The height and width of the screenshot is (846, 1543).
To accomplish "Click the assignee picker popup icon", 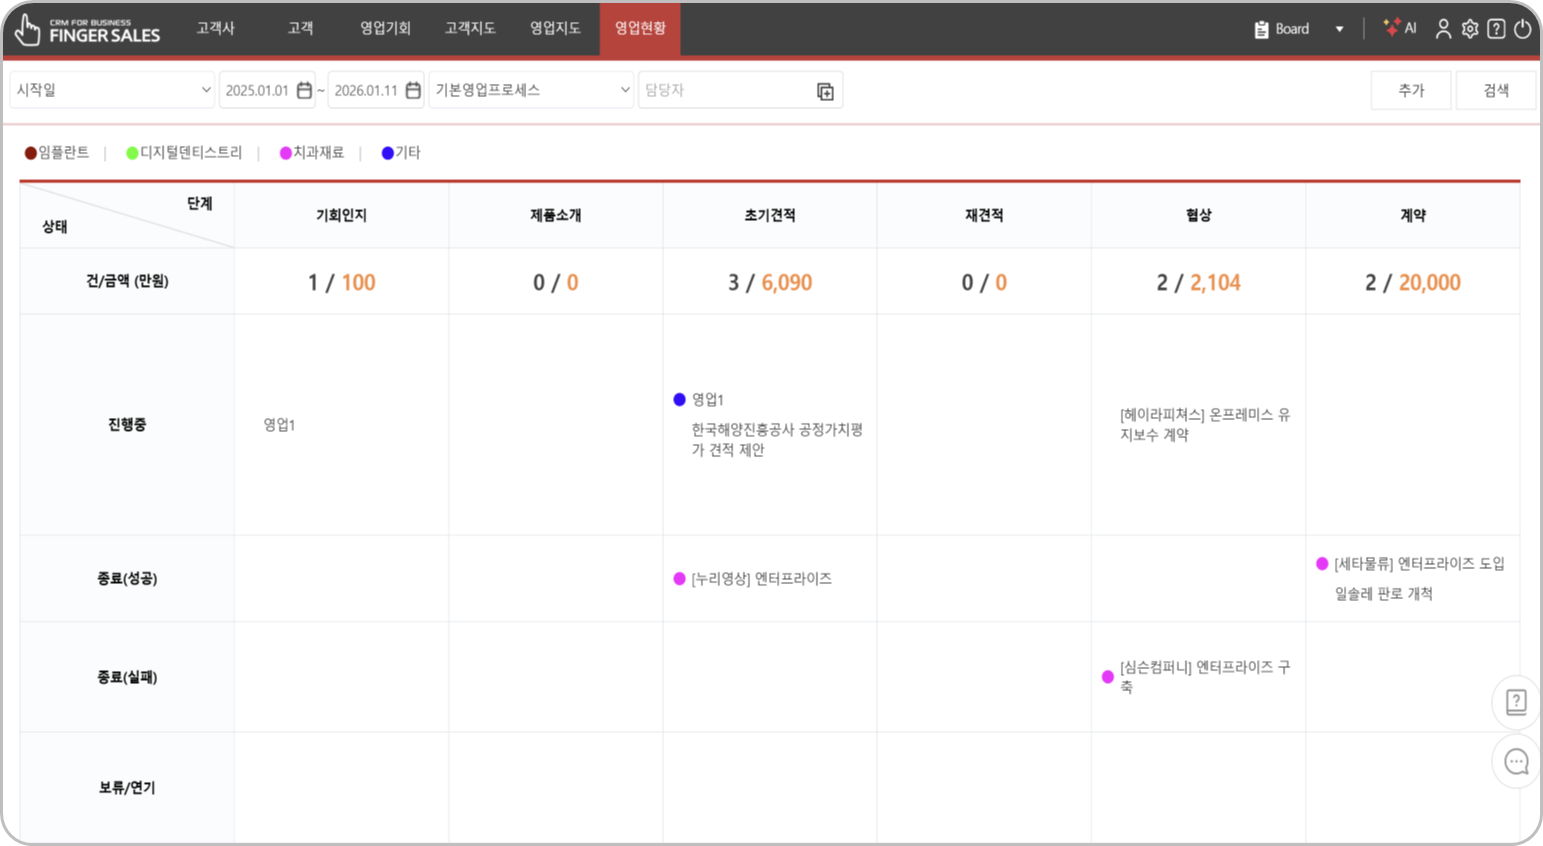I will pos(825,91).
